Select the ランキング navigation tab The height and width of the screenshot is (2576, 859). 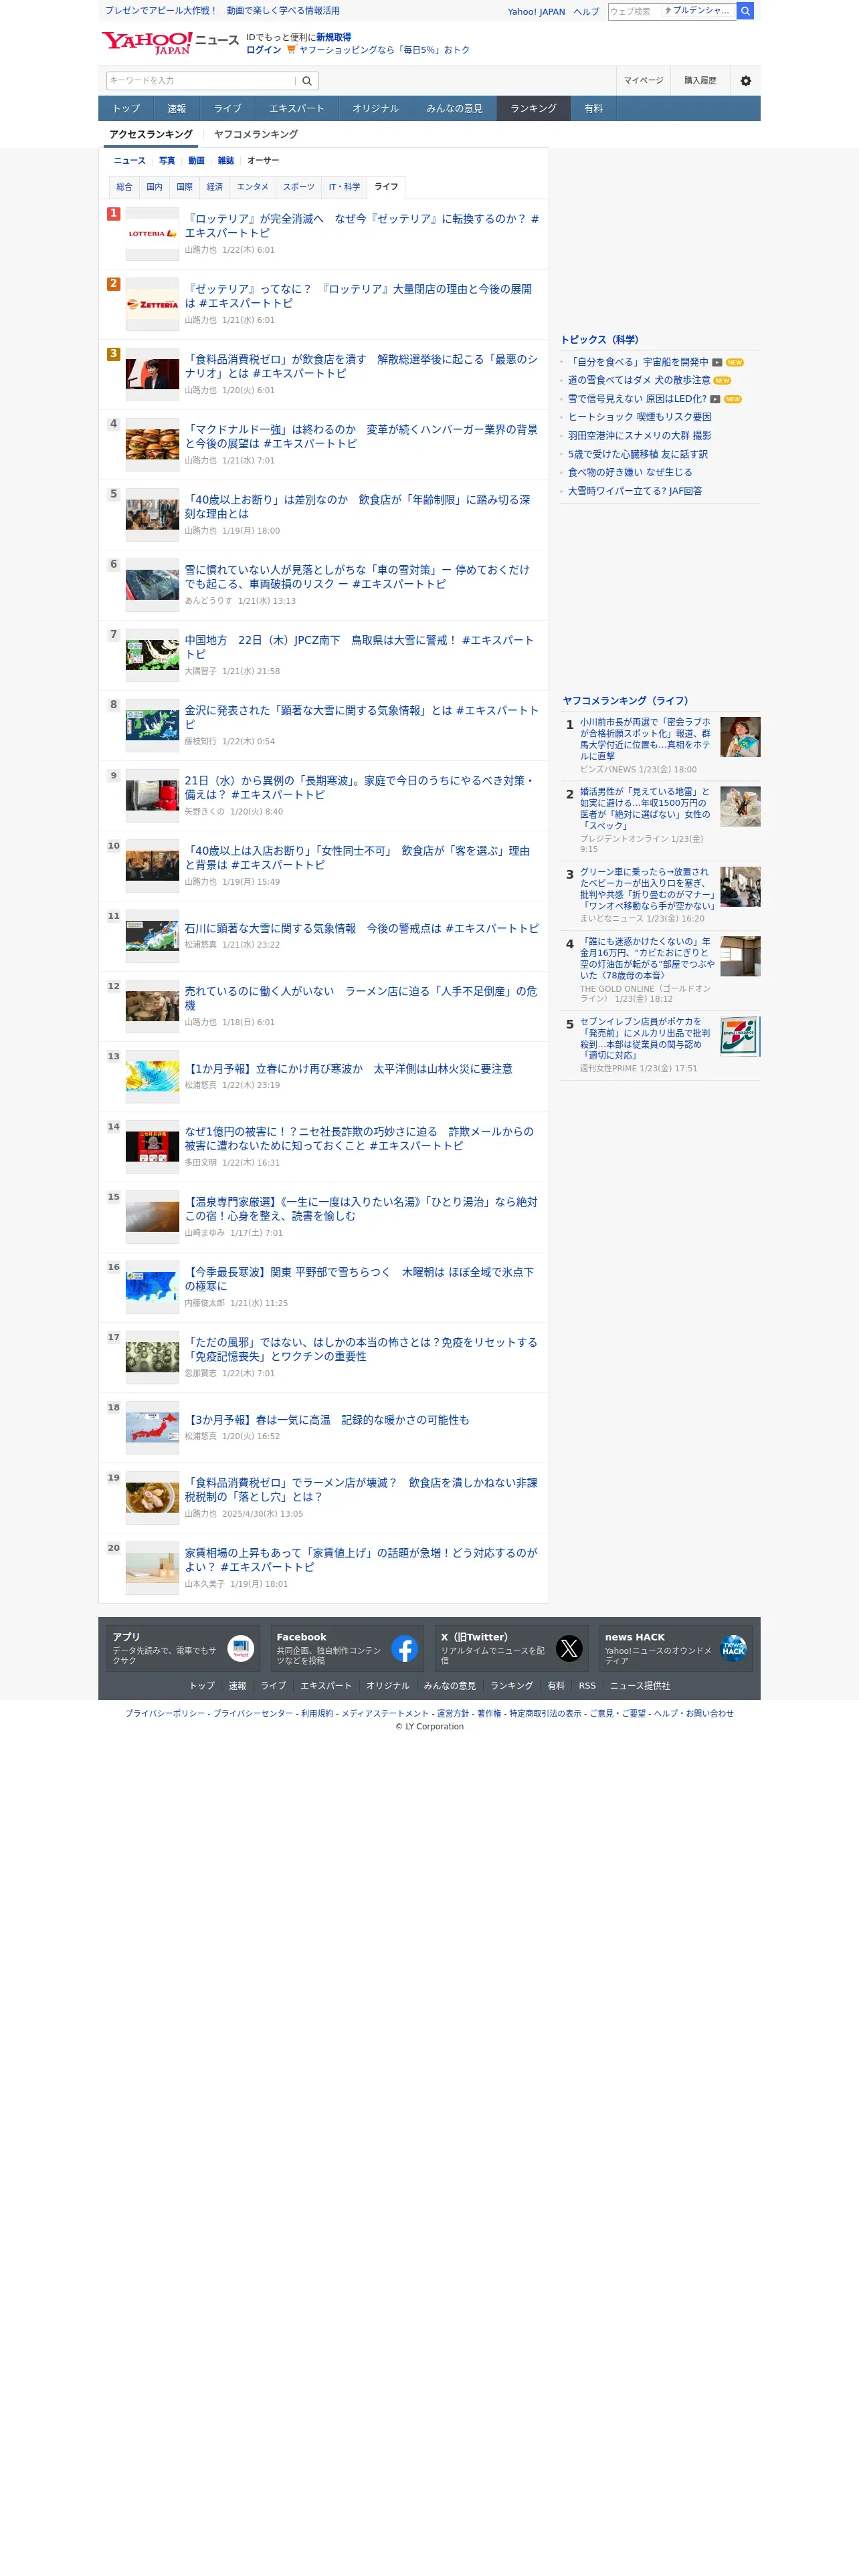click(533, 108)
